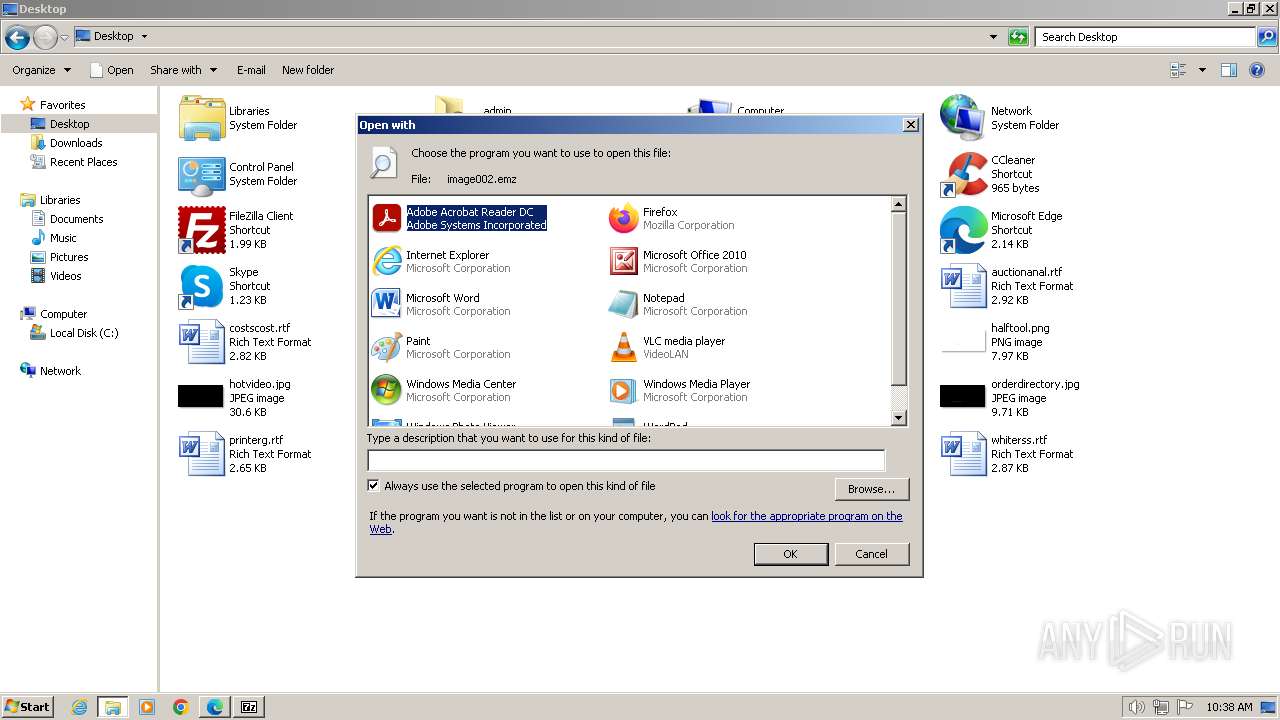Select the Libraries system folder icon
This screenshot has height=720, width=1280.
[201, 118]
